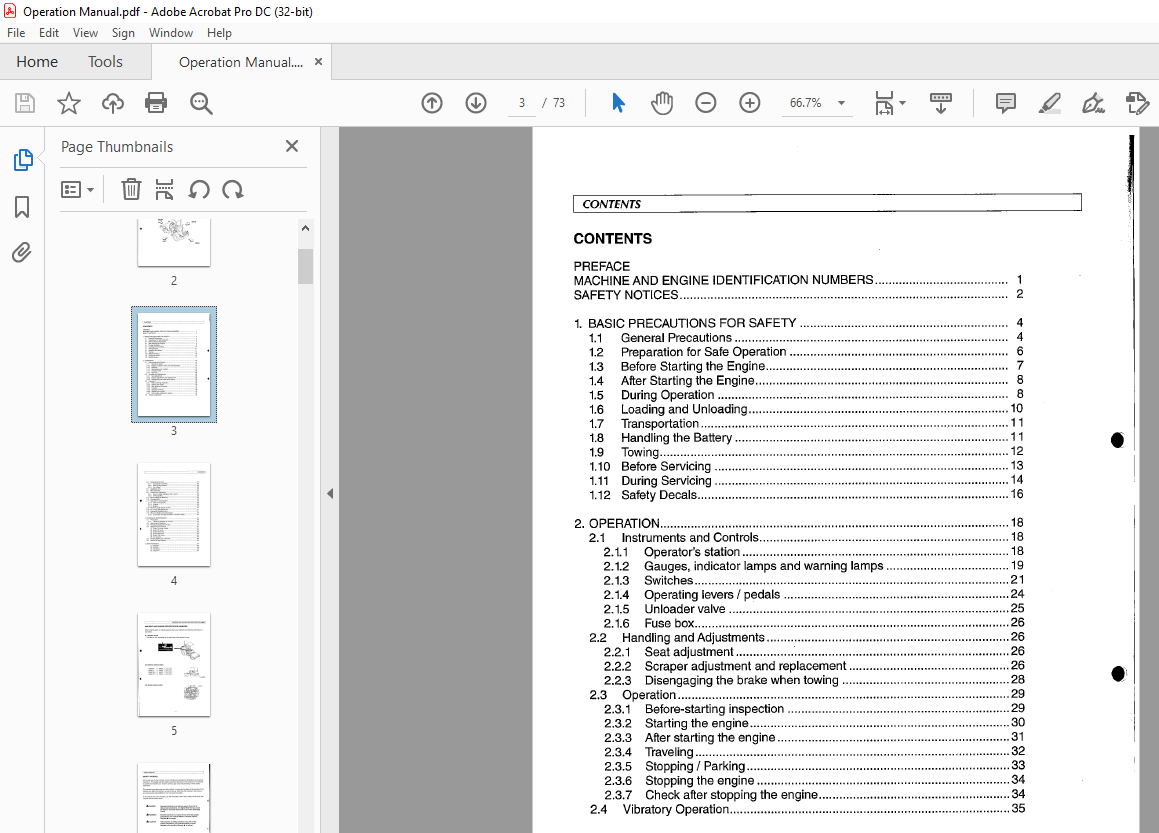Click 'Towing' contents entry
The height and width of the screenshot is (833, 1159).
click(x=640, y=452)
